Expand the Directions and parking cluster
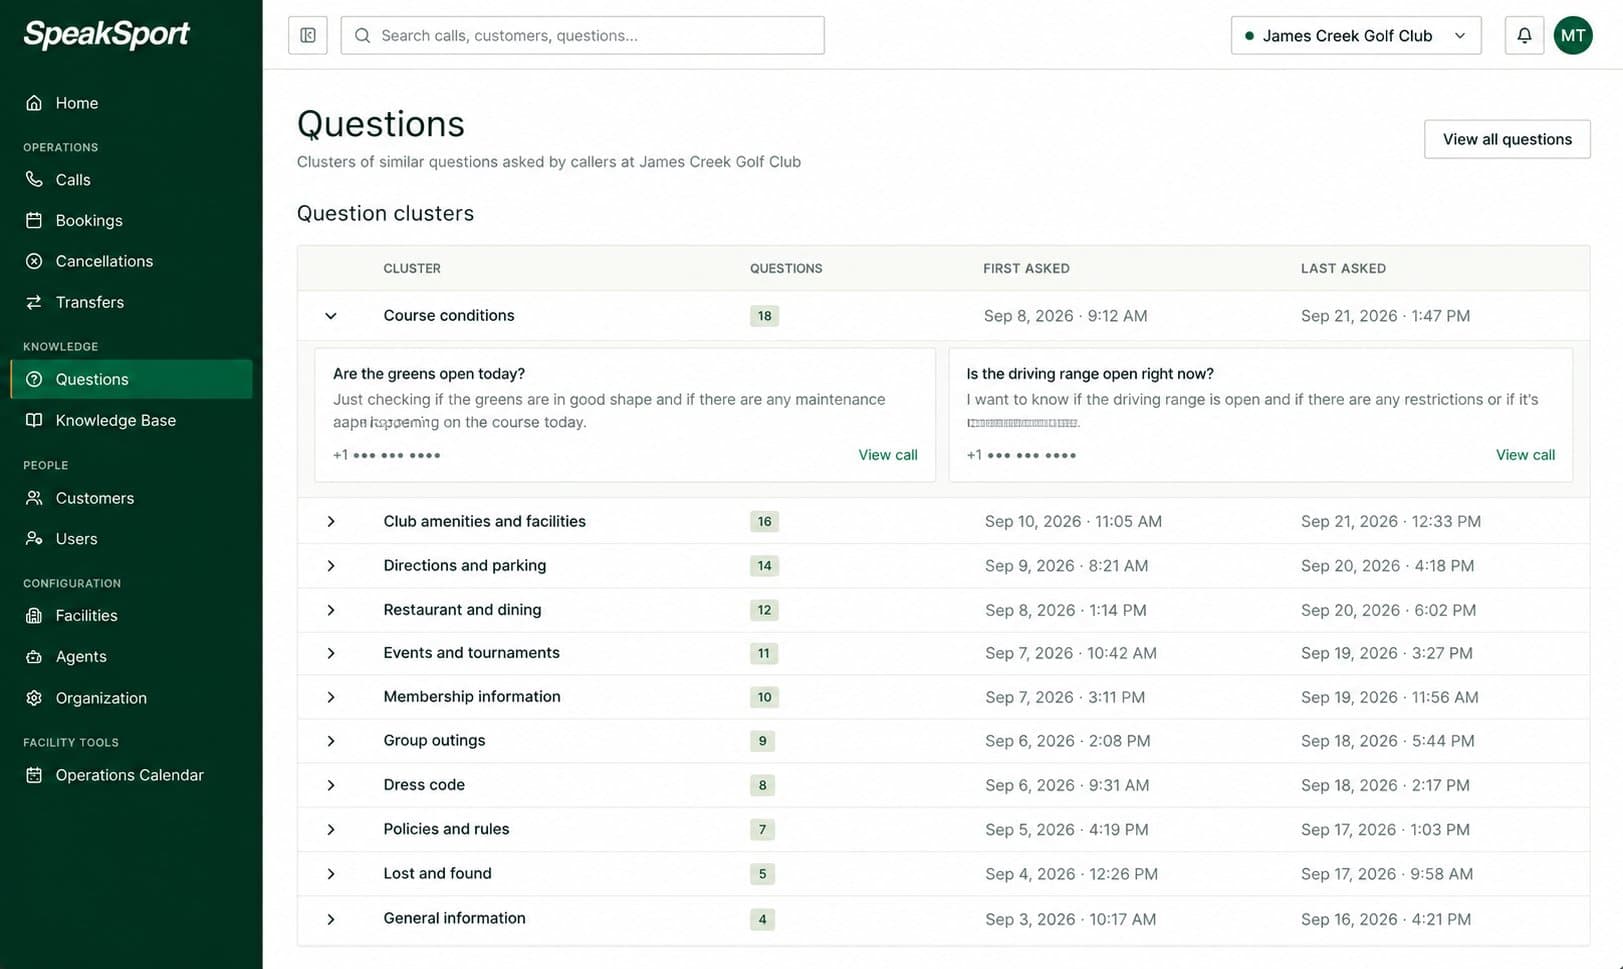 pos(331,566)
